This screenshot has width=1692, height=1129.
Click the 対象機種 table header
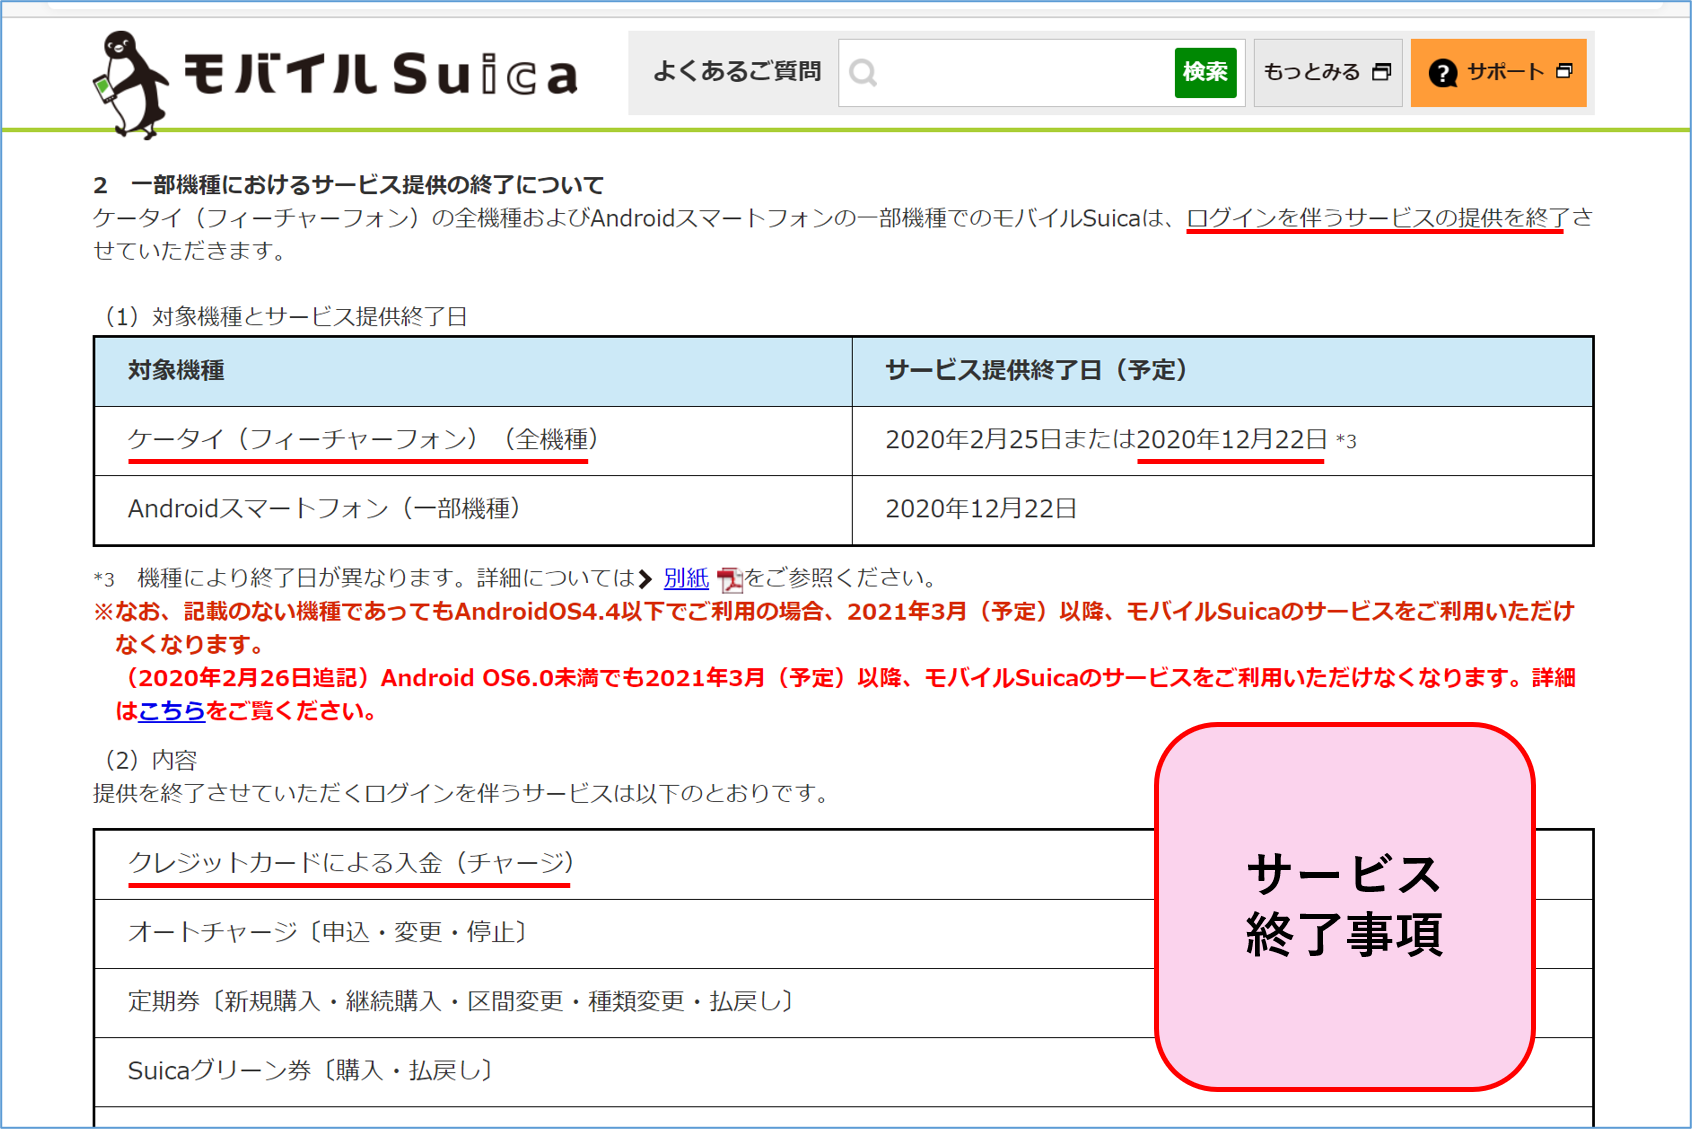pyautogui.click(x=473, y=371)
